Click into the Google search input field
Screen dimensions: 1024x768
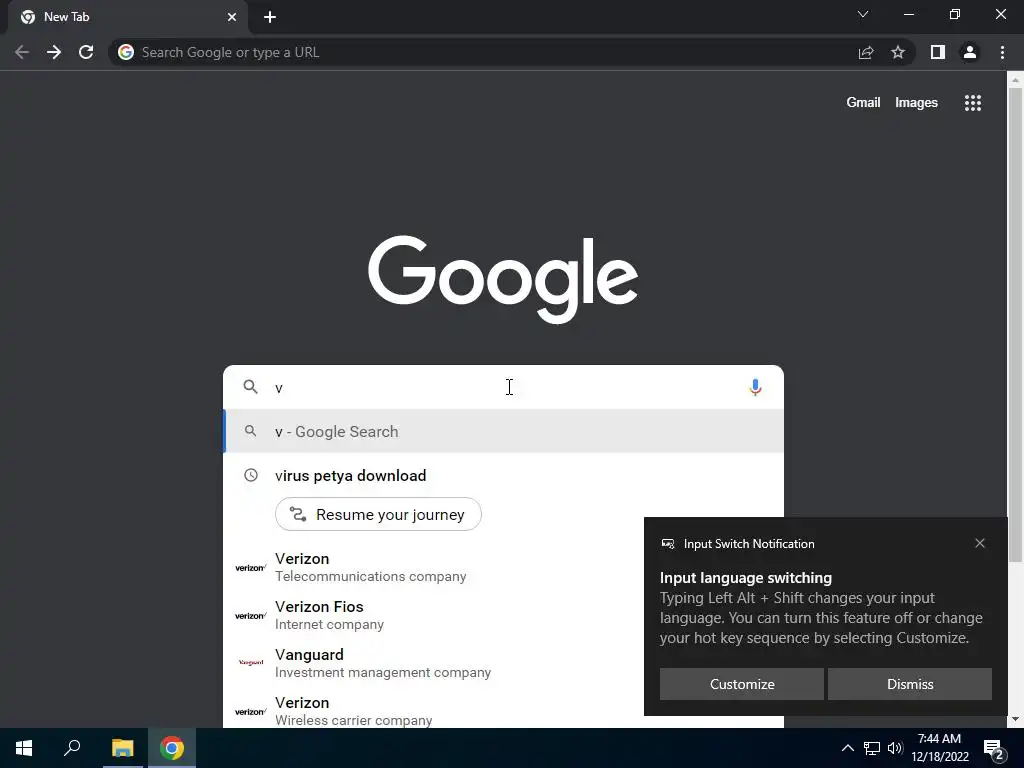(x=503, y=387)
